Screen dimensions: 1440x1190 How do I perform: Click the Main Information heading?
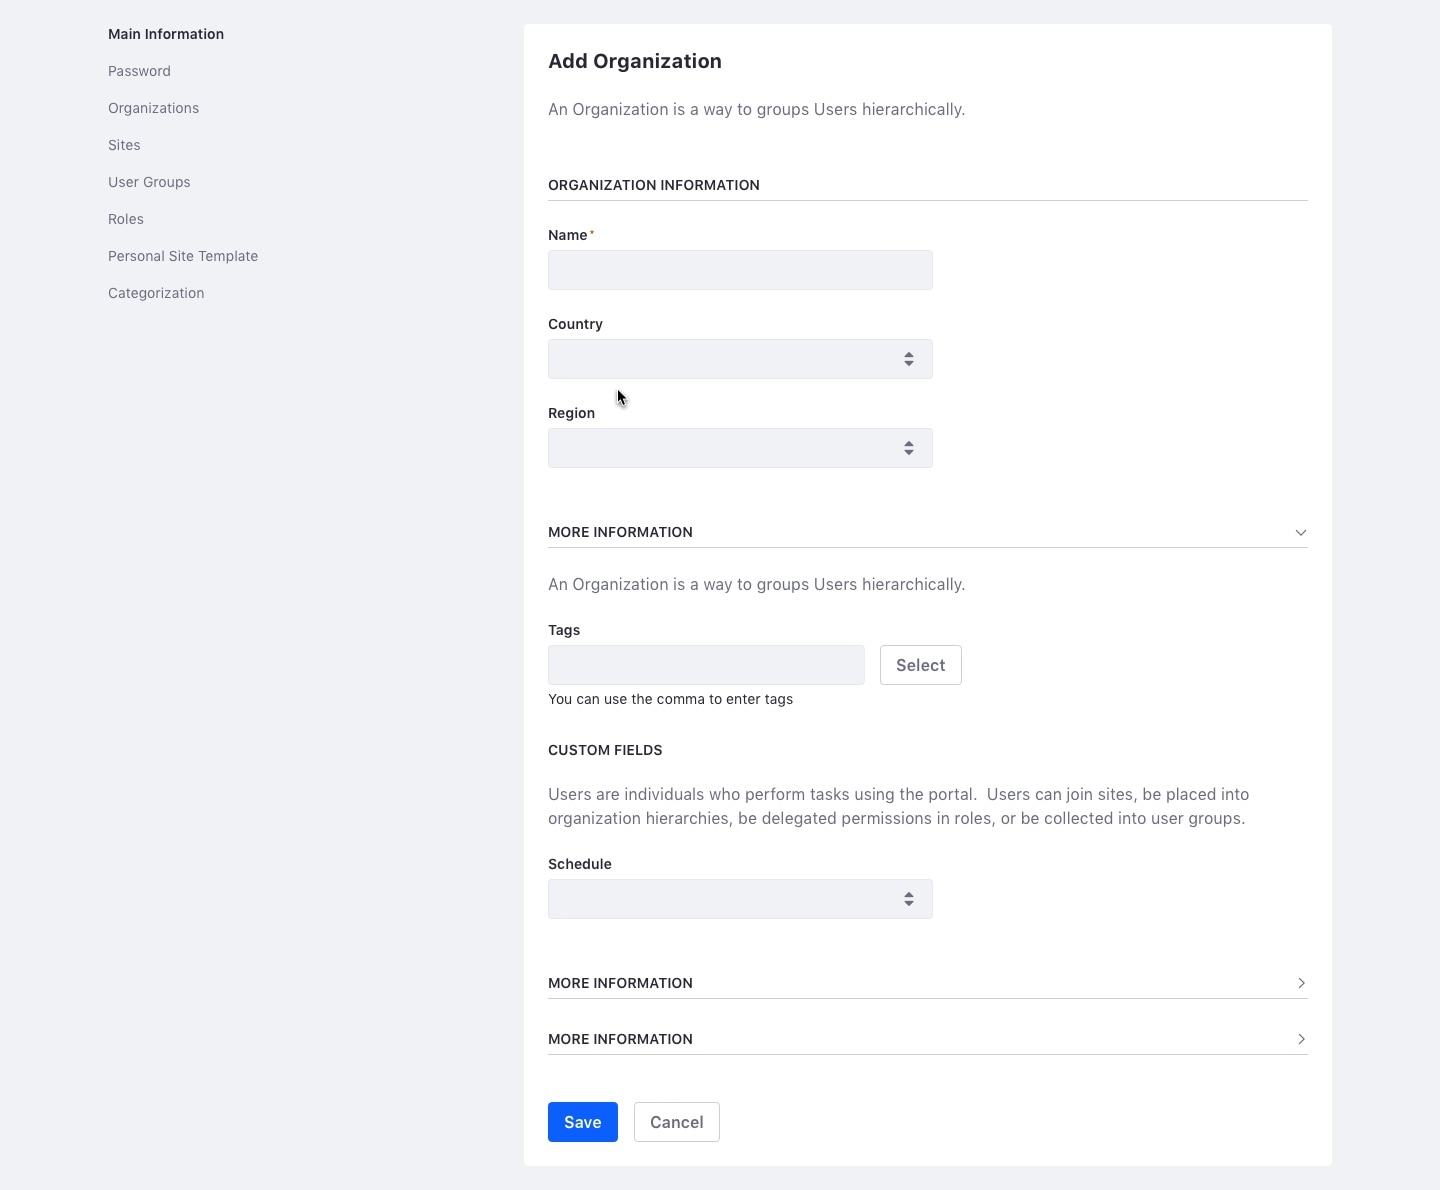pyautogui.click(x=165, y=33)
